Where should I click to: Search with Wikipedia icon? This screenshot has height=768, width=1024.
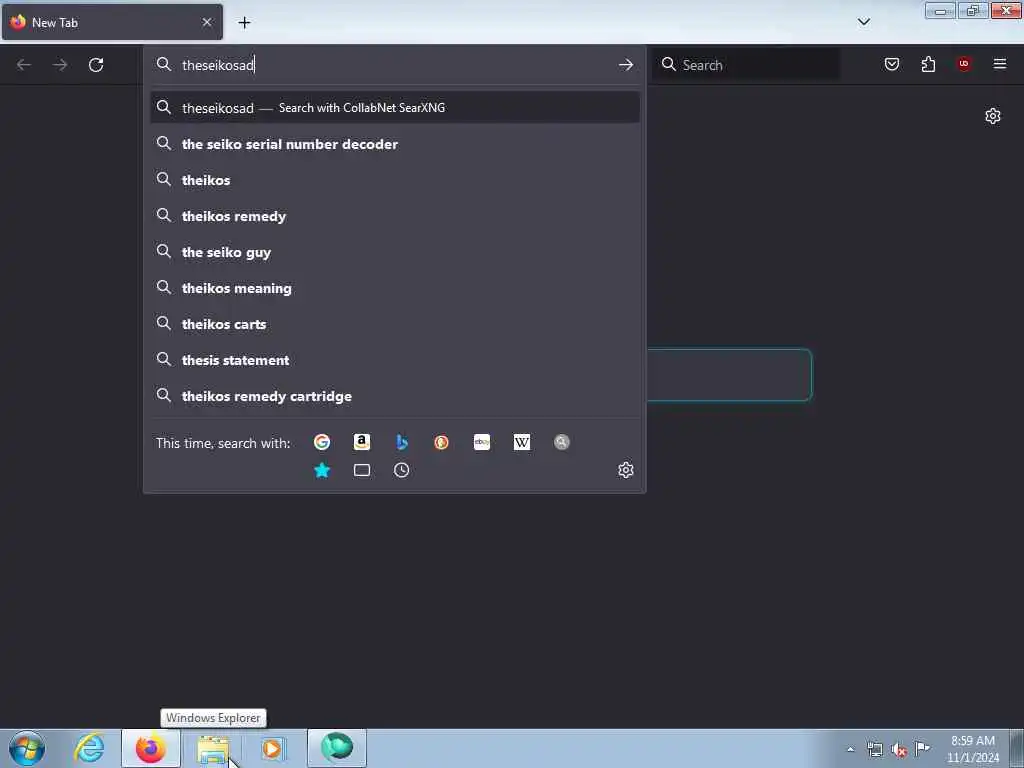tap(522, 442)
